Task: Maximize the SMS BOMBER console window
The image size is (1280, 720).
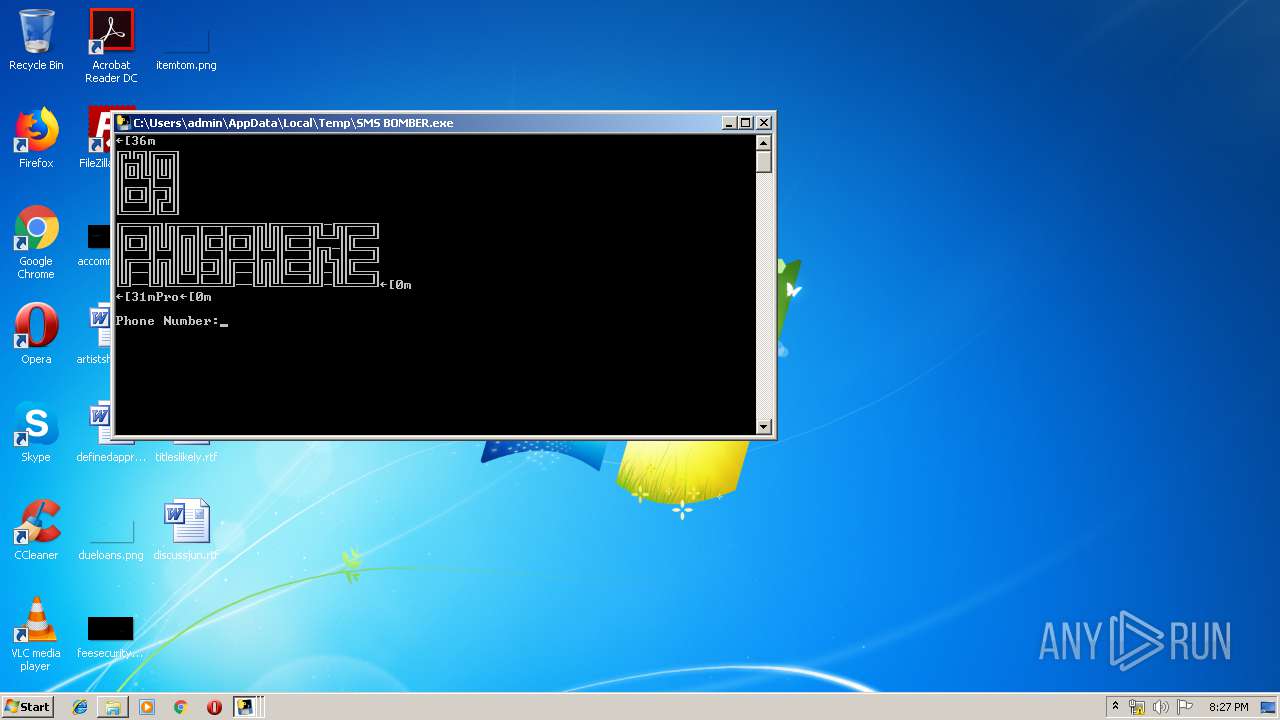Action: coord(746,123)
